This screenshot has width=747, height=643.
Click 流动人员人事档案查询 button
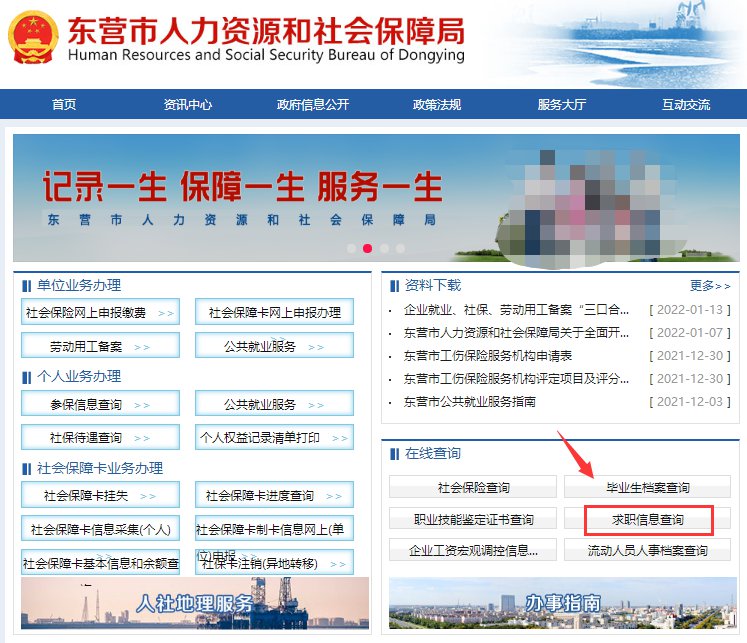click(x=647, y=550)
